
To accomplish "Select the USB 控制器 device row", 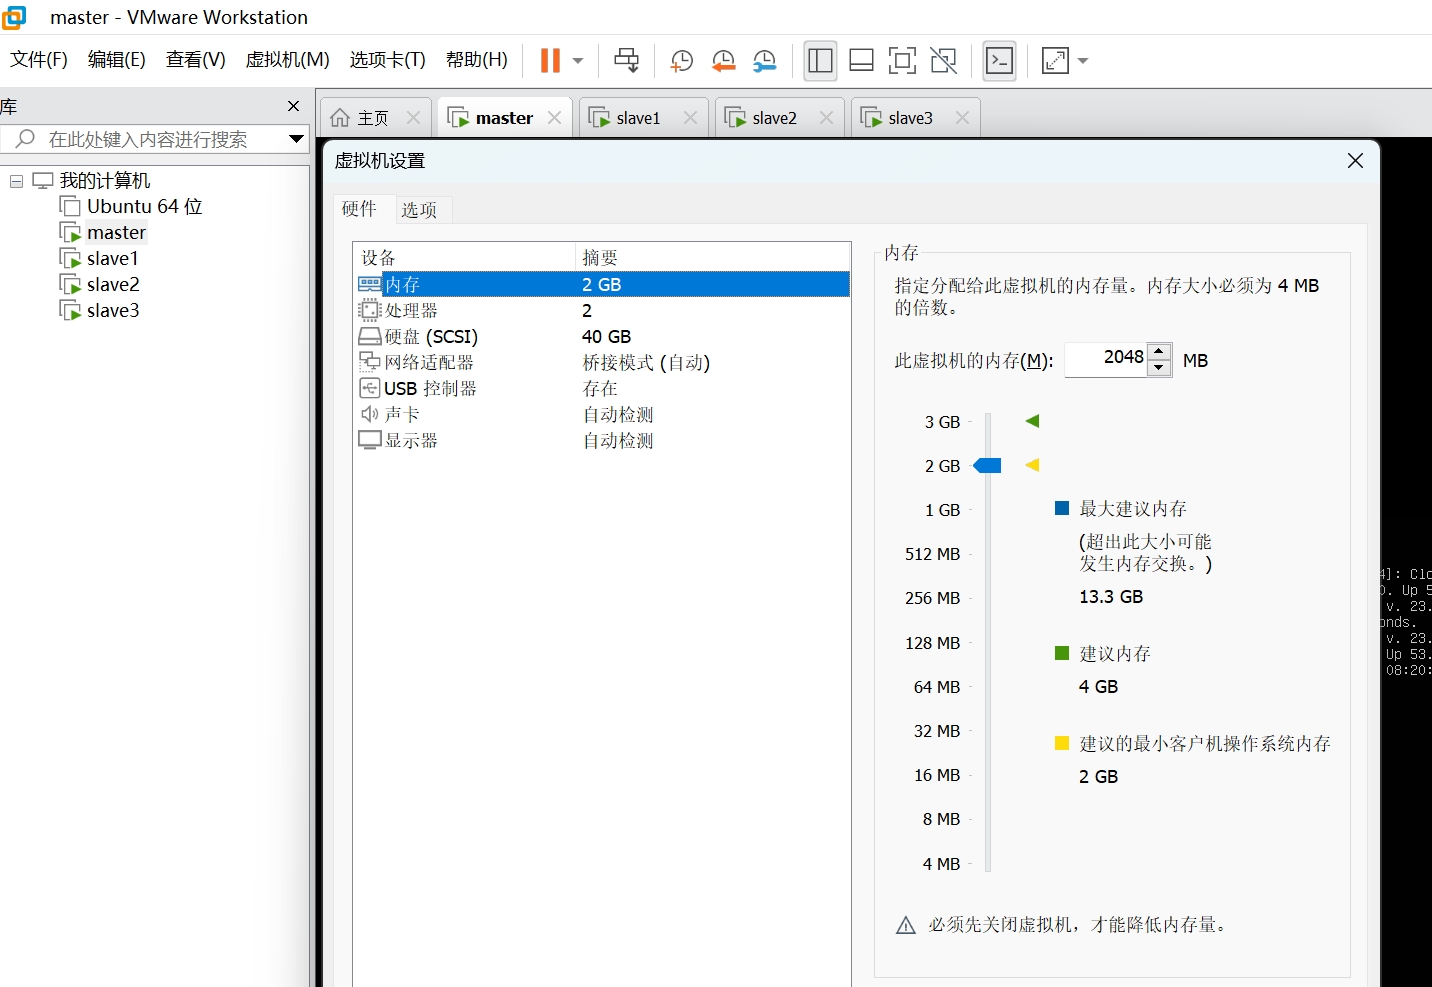I will (603, 388).
